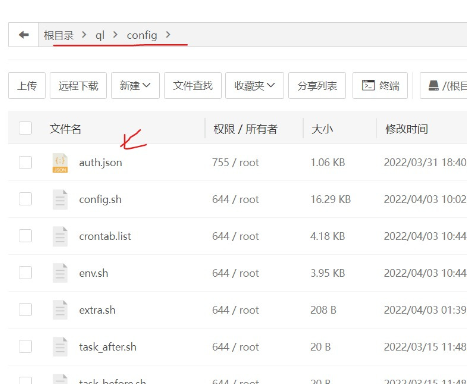467x384 pixels.
Task: Click the task_after.sh file icon
Action: tap(60, 347)
